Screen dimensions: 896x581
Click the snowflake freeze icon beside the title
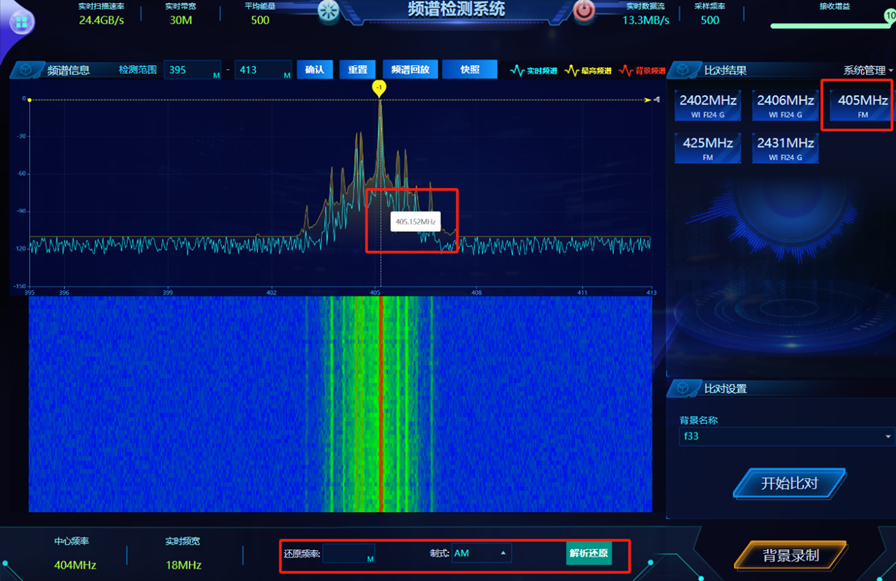[x=329, y=10]
